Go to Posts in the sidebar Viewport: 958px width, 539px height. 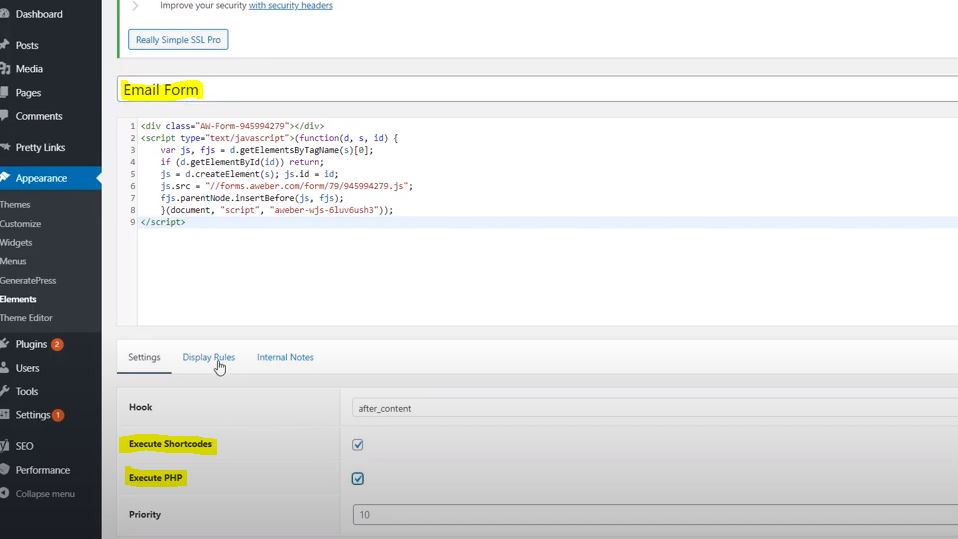pos(27,45)
